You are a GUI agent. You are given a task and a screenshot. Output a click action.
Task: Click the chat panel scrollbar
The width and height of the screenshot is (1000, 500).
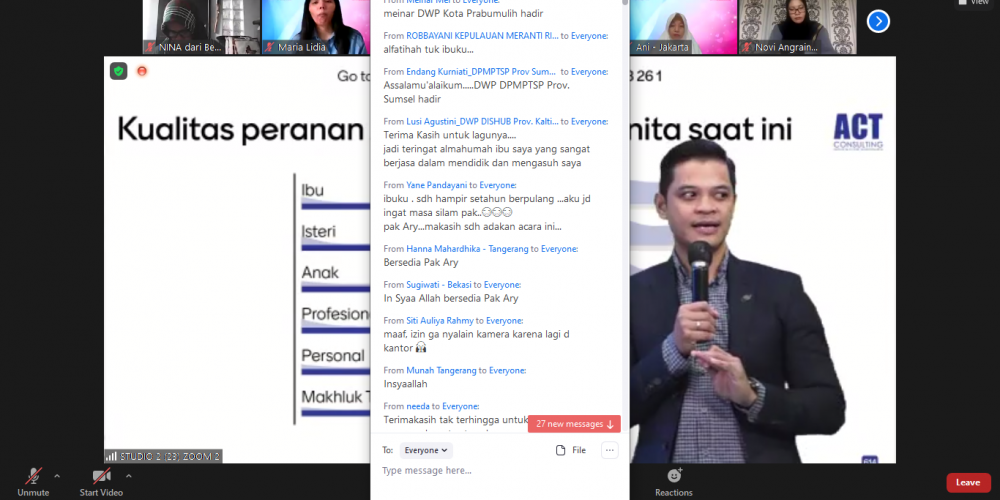(625, 200)
